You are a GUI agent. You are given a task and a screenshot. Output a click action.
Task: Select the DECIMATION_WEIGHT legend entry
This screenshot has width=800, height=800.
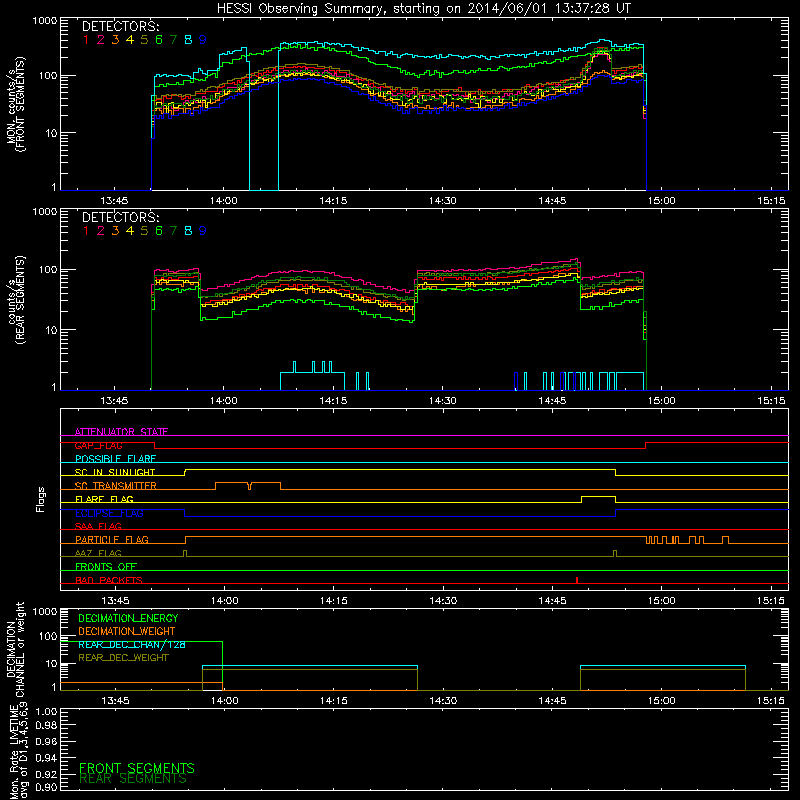(x=127, y=632)
